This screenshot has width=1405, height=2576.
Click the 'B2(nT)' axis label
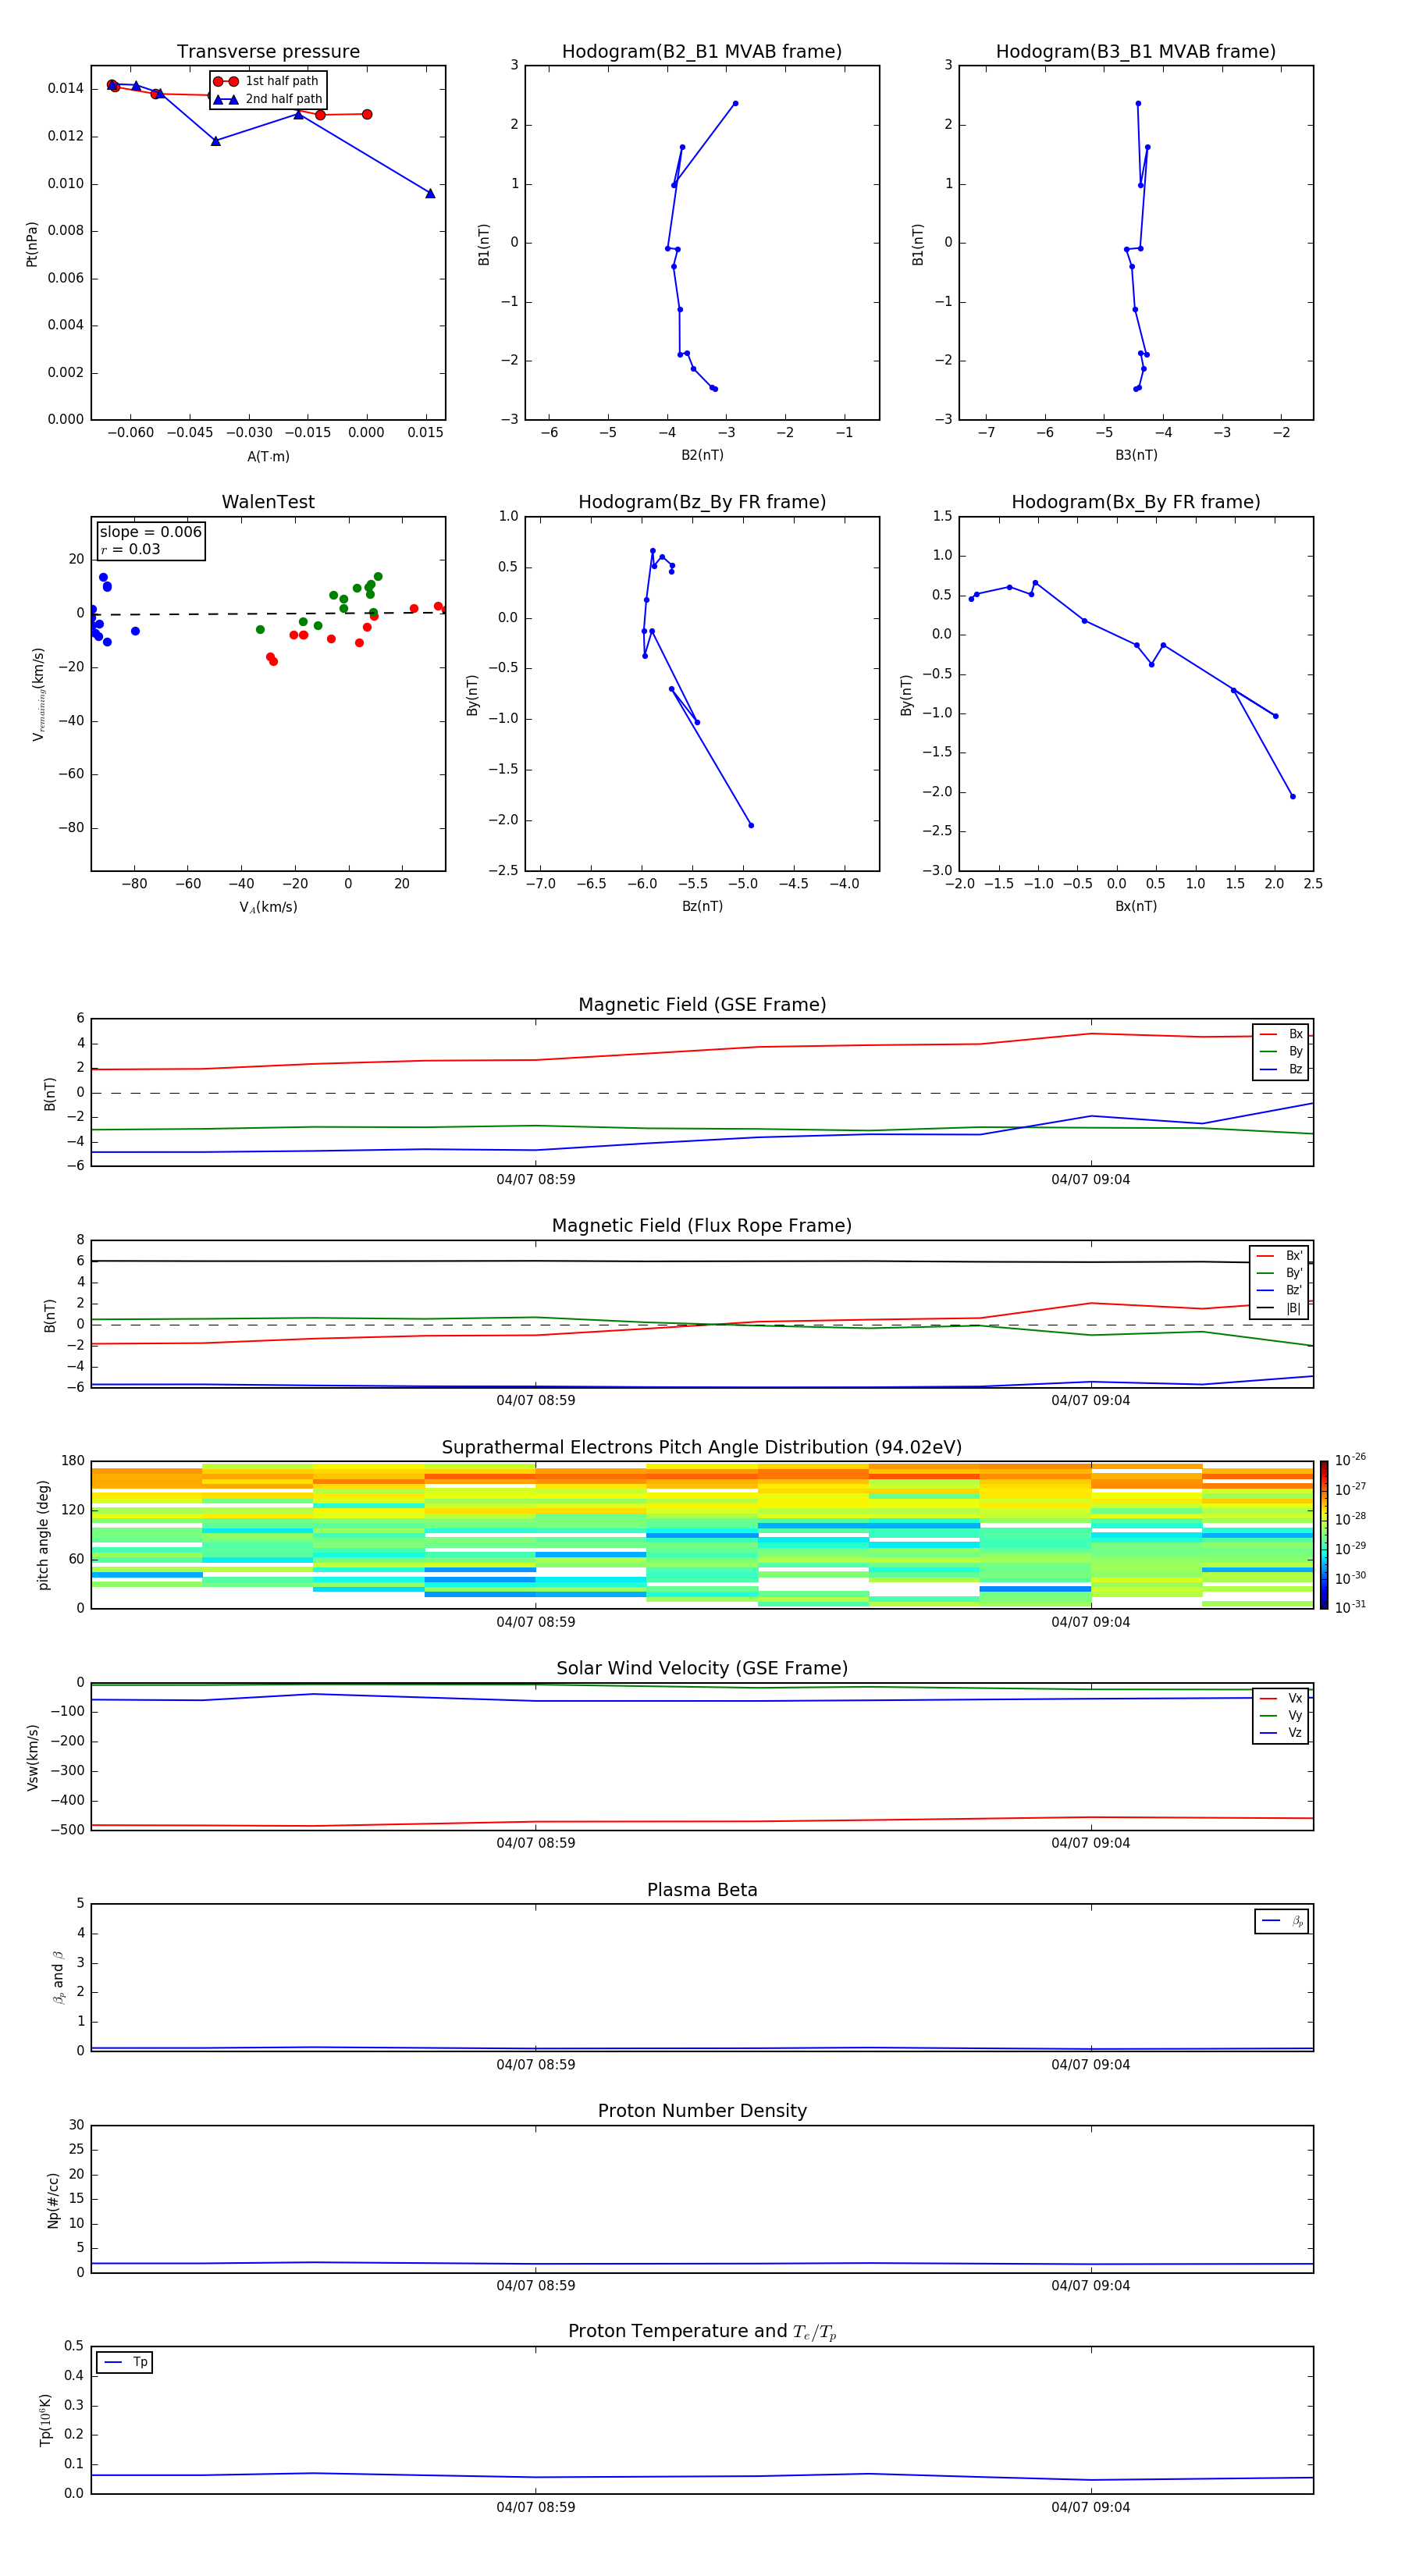pyautogui.click(x=702, y=455)
